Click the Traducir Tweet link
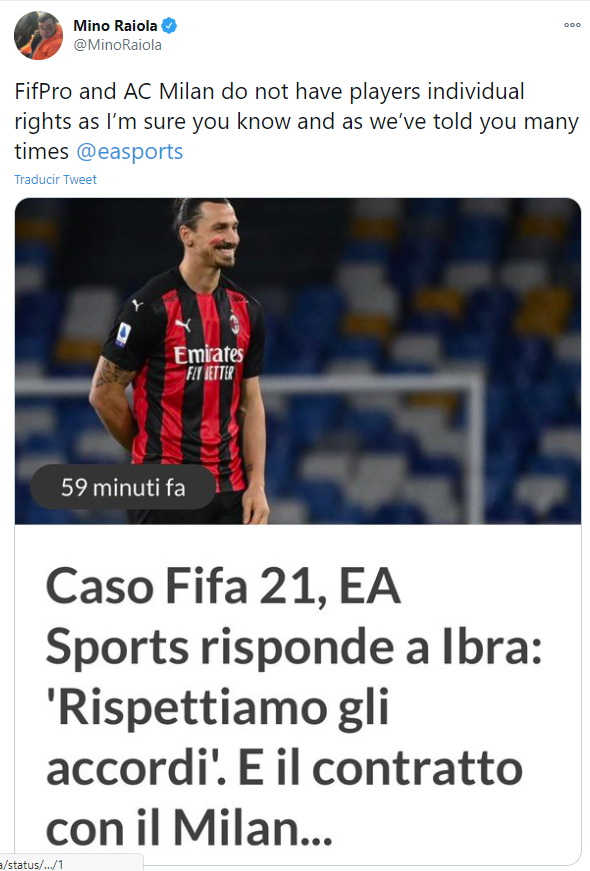The width and height of the screenshot is (590, 871). pos(55,179)
